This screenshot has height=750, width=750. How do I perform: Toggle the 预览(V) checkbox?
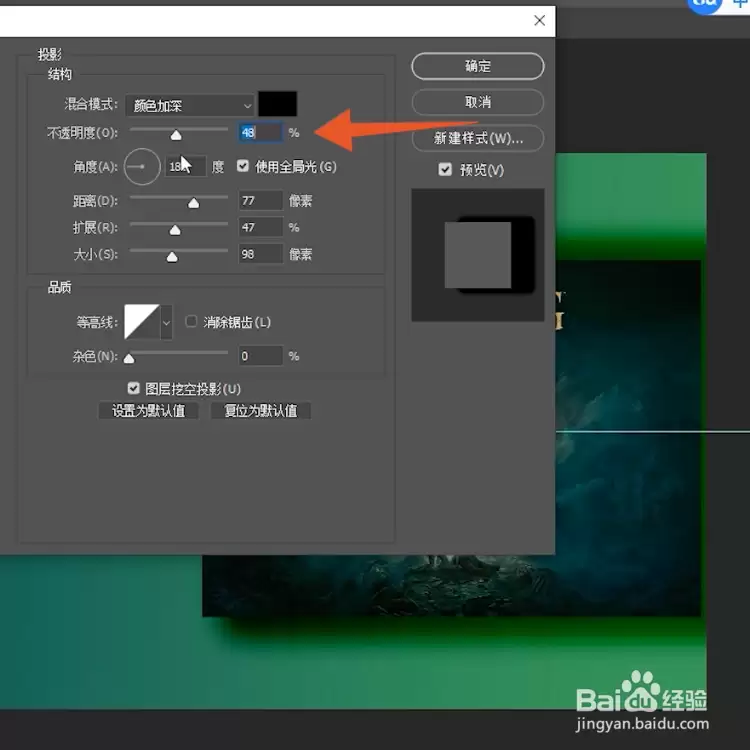tap(445, 169)
